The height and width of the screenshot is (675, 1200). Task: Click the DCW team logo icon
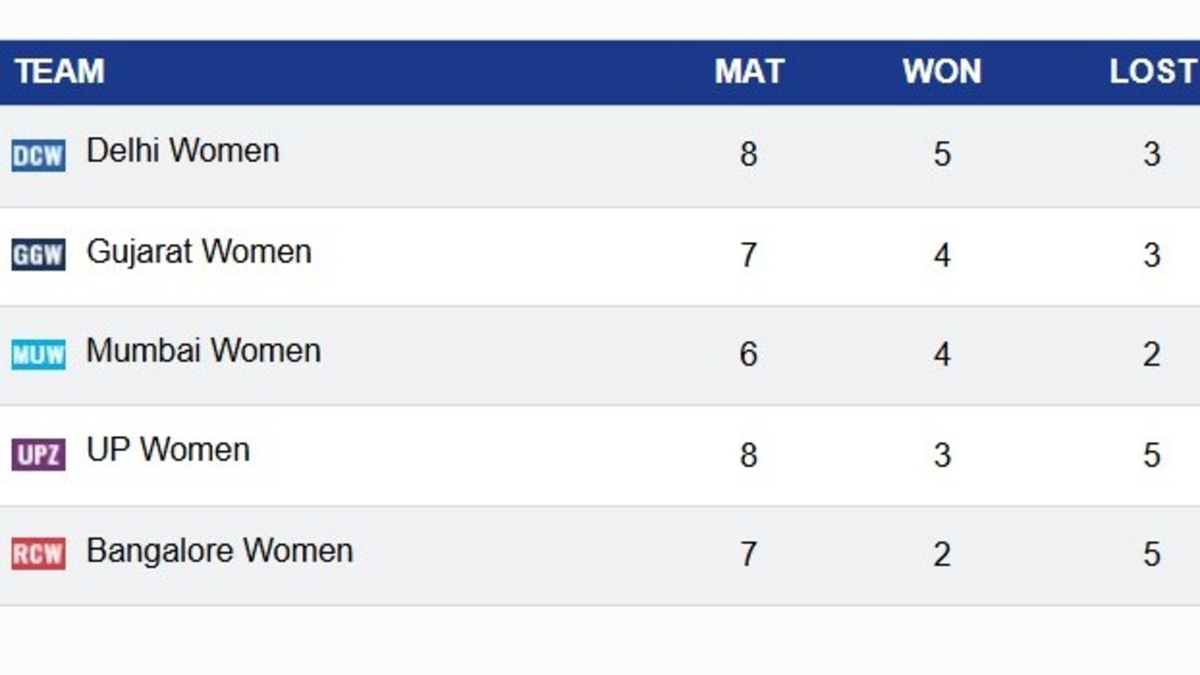[x=38, y=155]
